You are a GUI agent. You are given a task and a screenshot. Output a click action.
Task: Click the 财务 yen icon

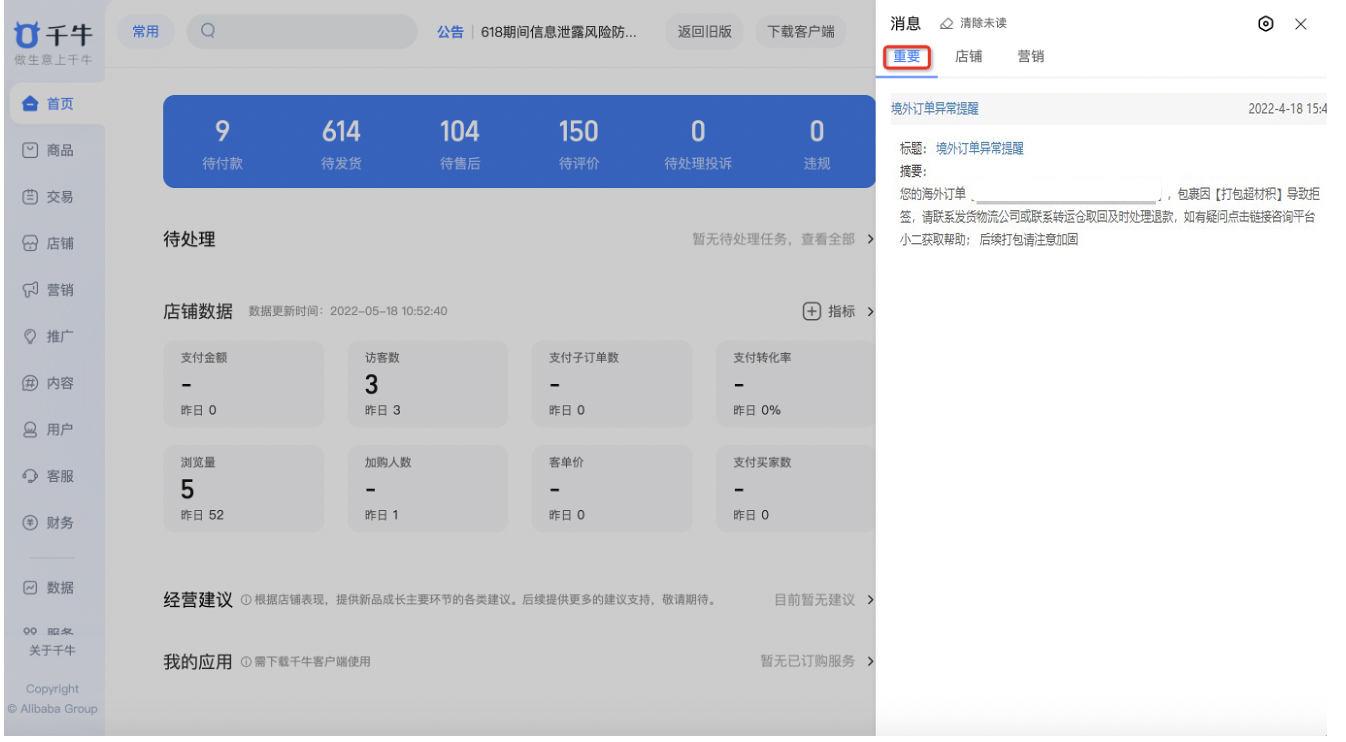[30, 522]
